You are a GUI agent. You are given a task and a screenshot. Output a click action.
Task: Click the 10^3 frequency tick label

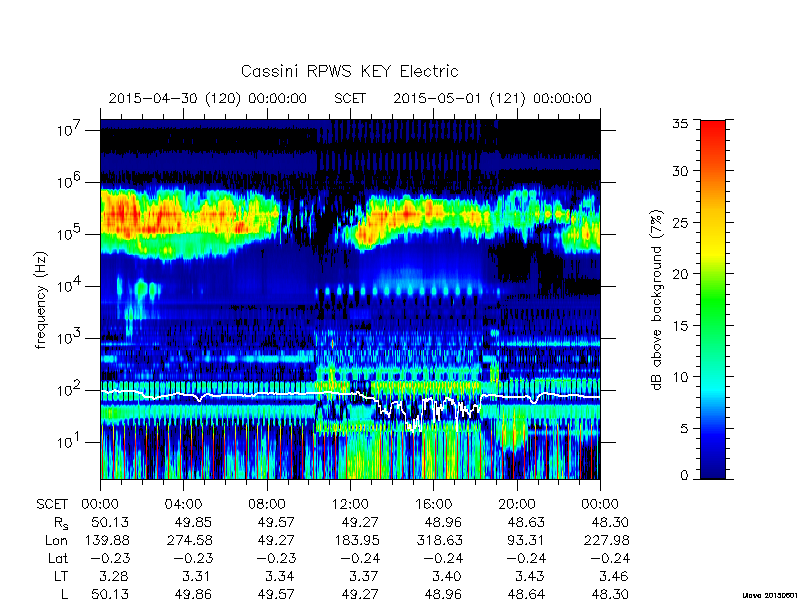[69, 338]
